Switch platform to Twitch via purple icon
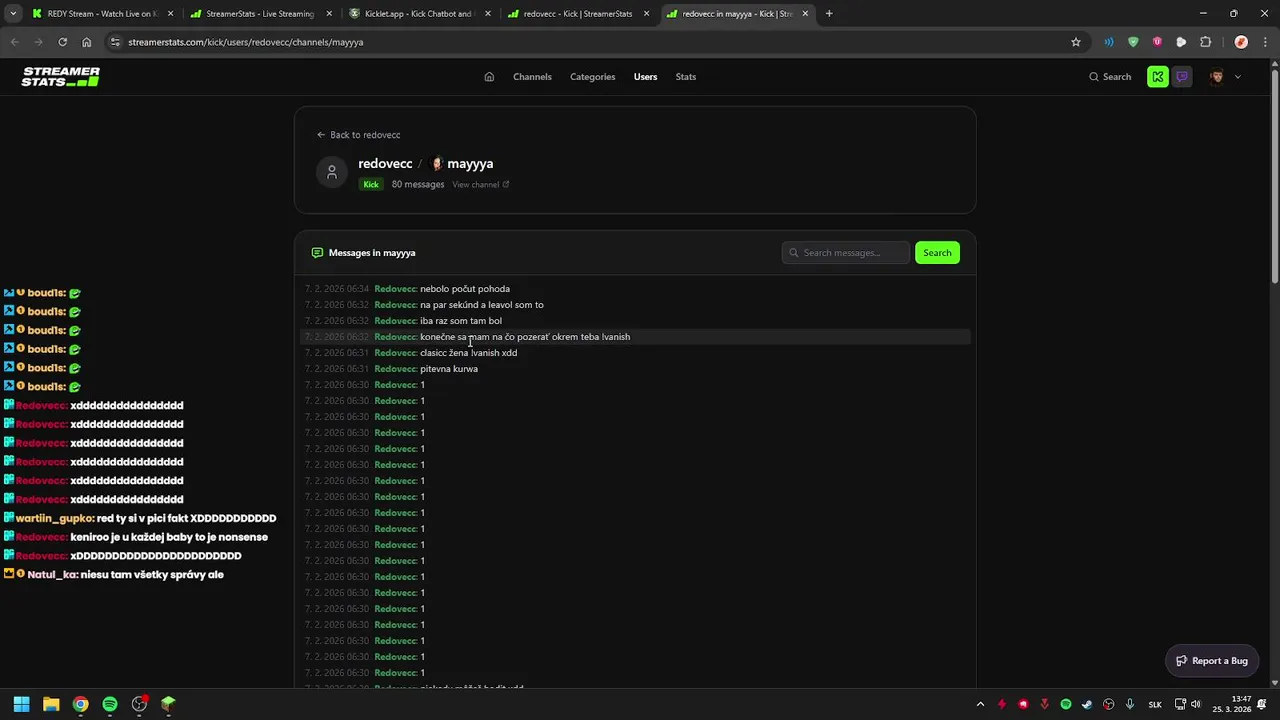 [1182, 77]
